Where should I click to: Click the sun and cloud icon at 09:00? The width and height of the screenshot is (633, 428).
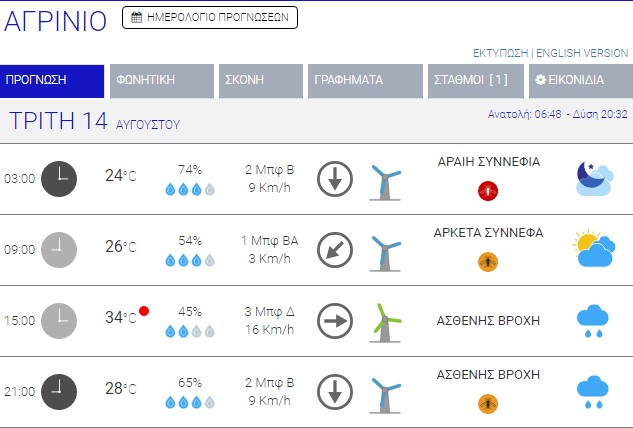tap(594, 249)
